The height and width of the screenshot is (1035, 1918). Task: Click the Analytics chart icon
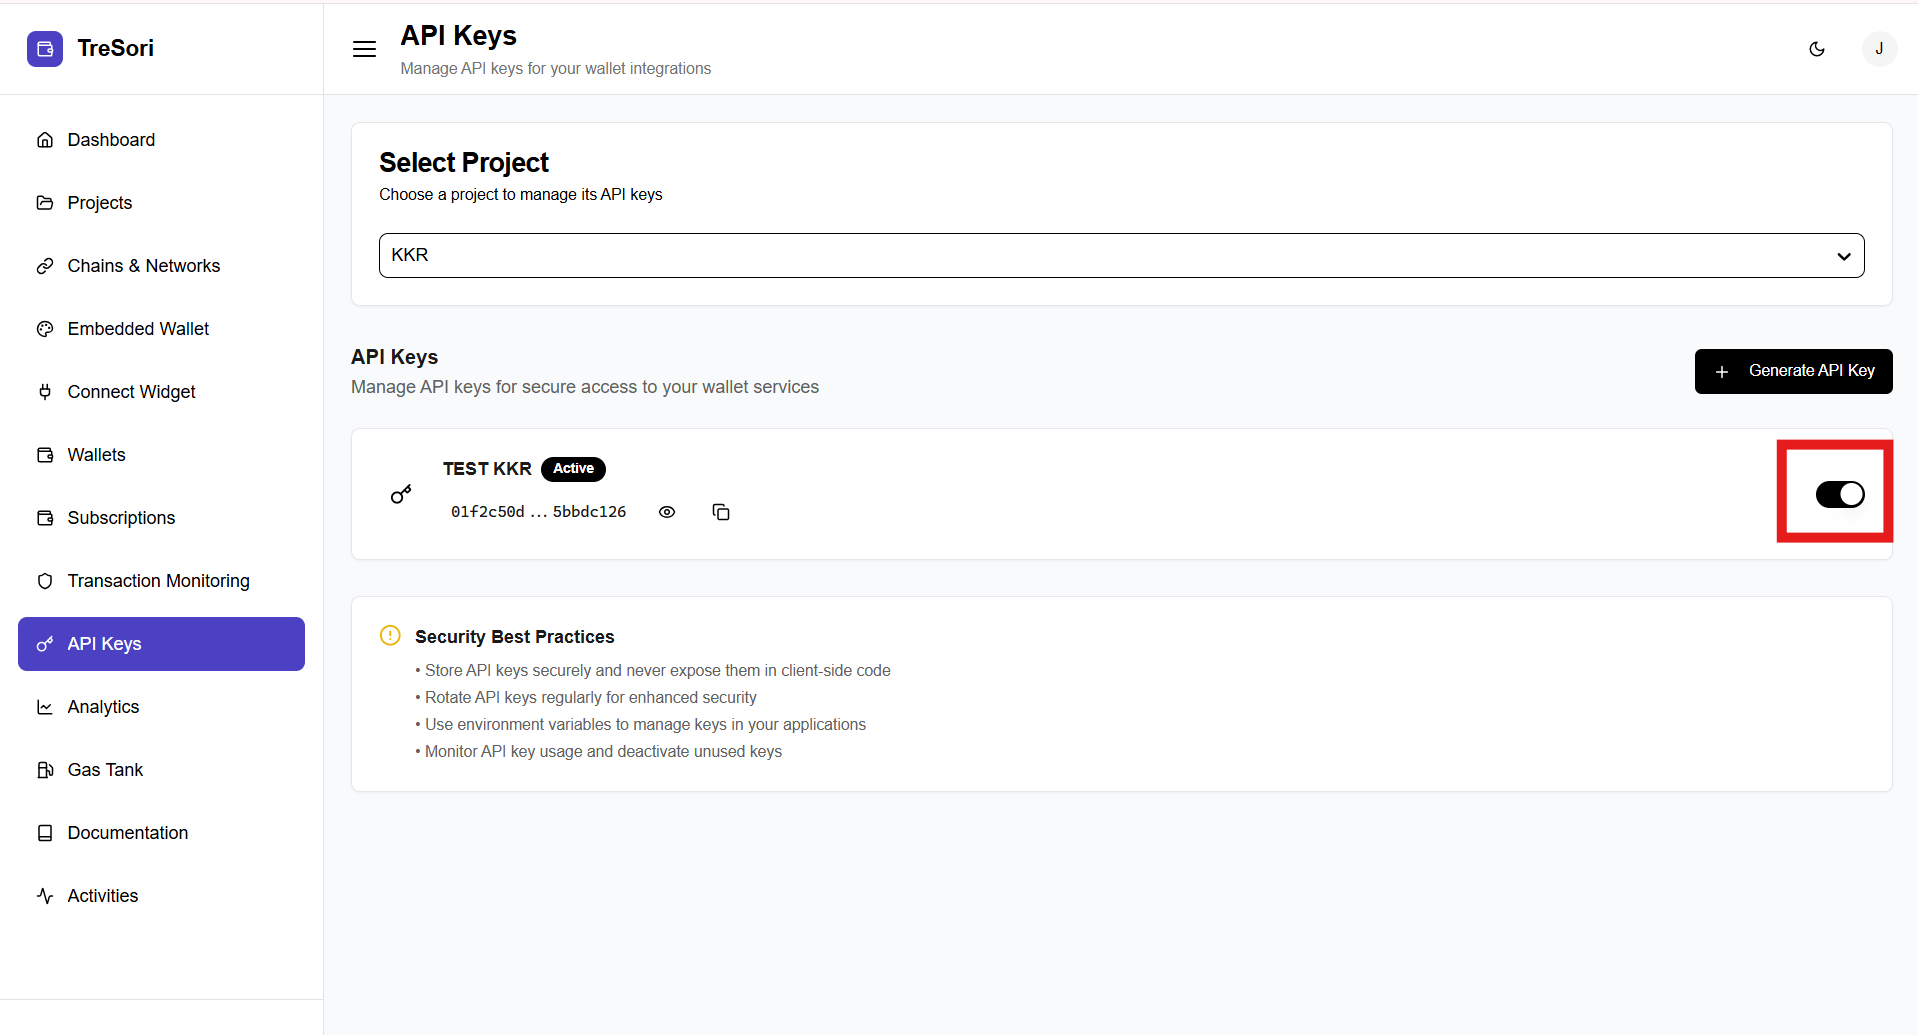coord(45,707)
